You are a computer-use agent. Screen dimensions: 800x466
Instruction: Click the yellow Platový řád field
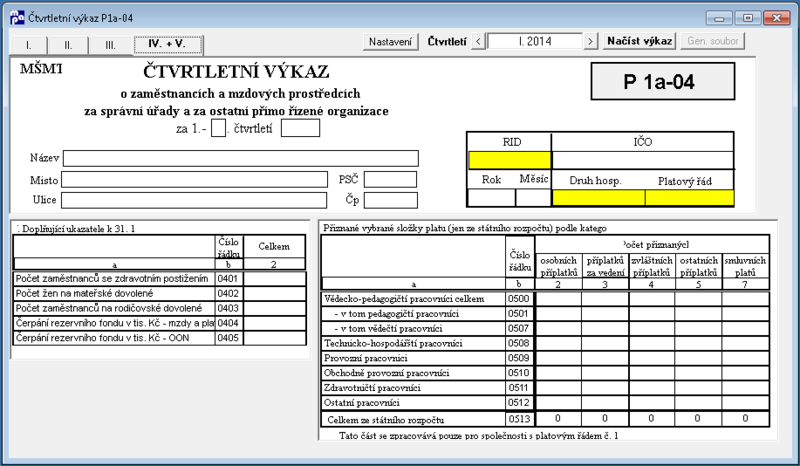click(x=689, y=198)
